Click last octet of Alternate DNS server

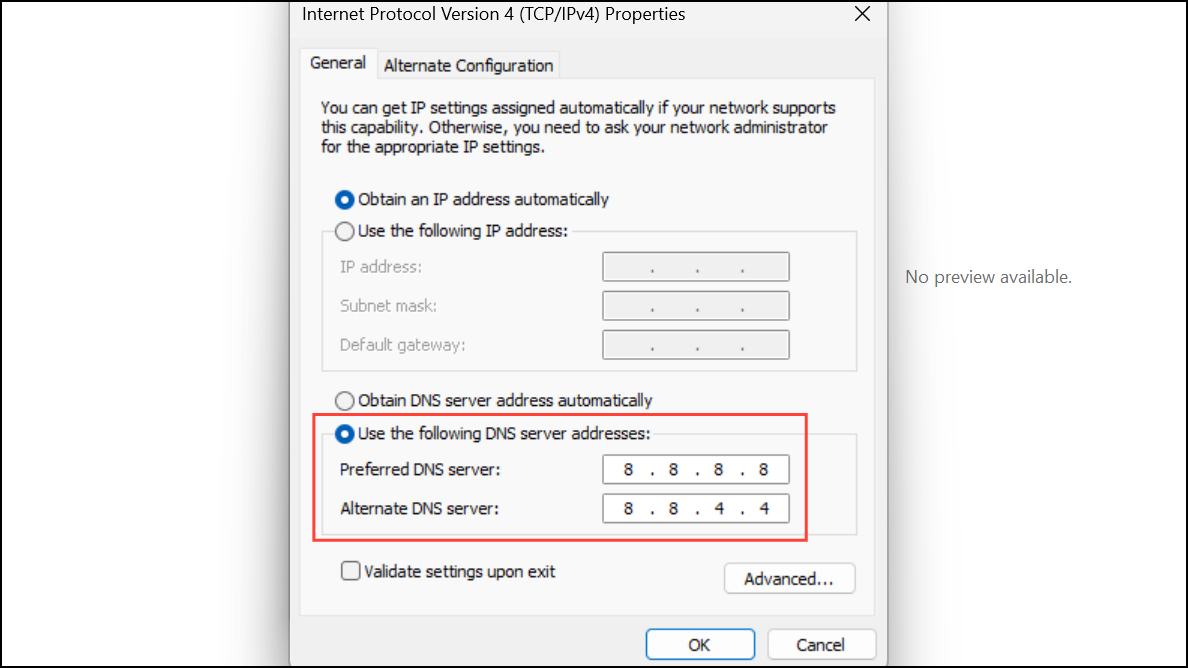point(764,508)
